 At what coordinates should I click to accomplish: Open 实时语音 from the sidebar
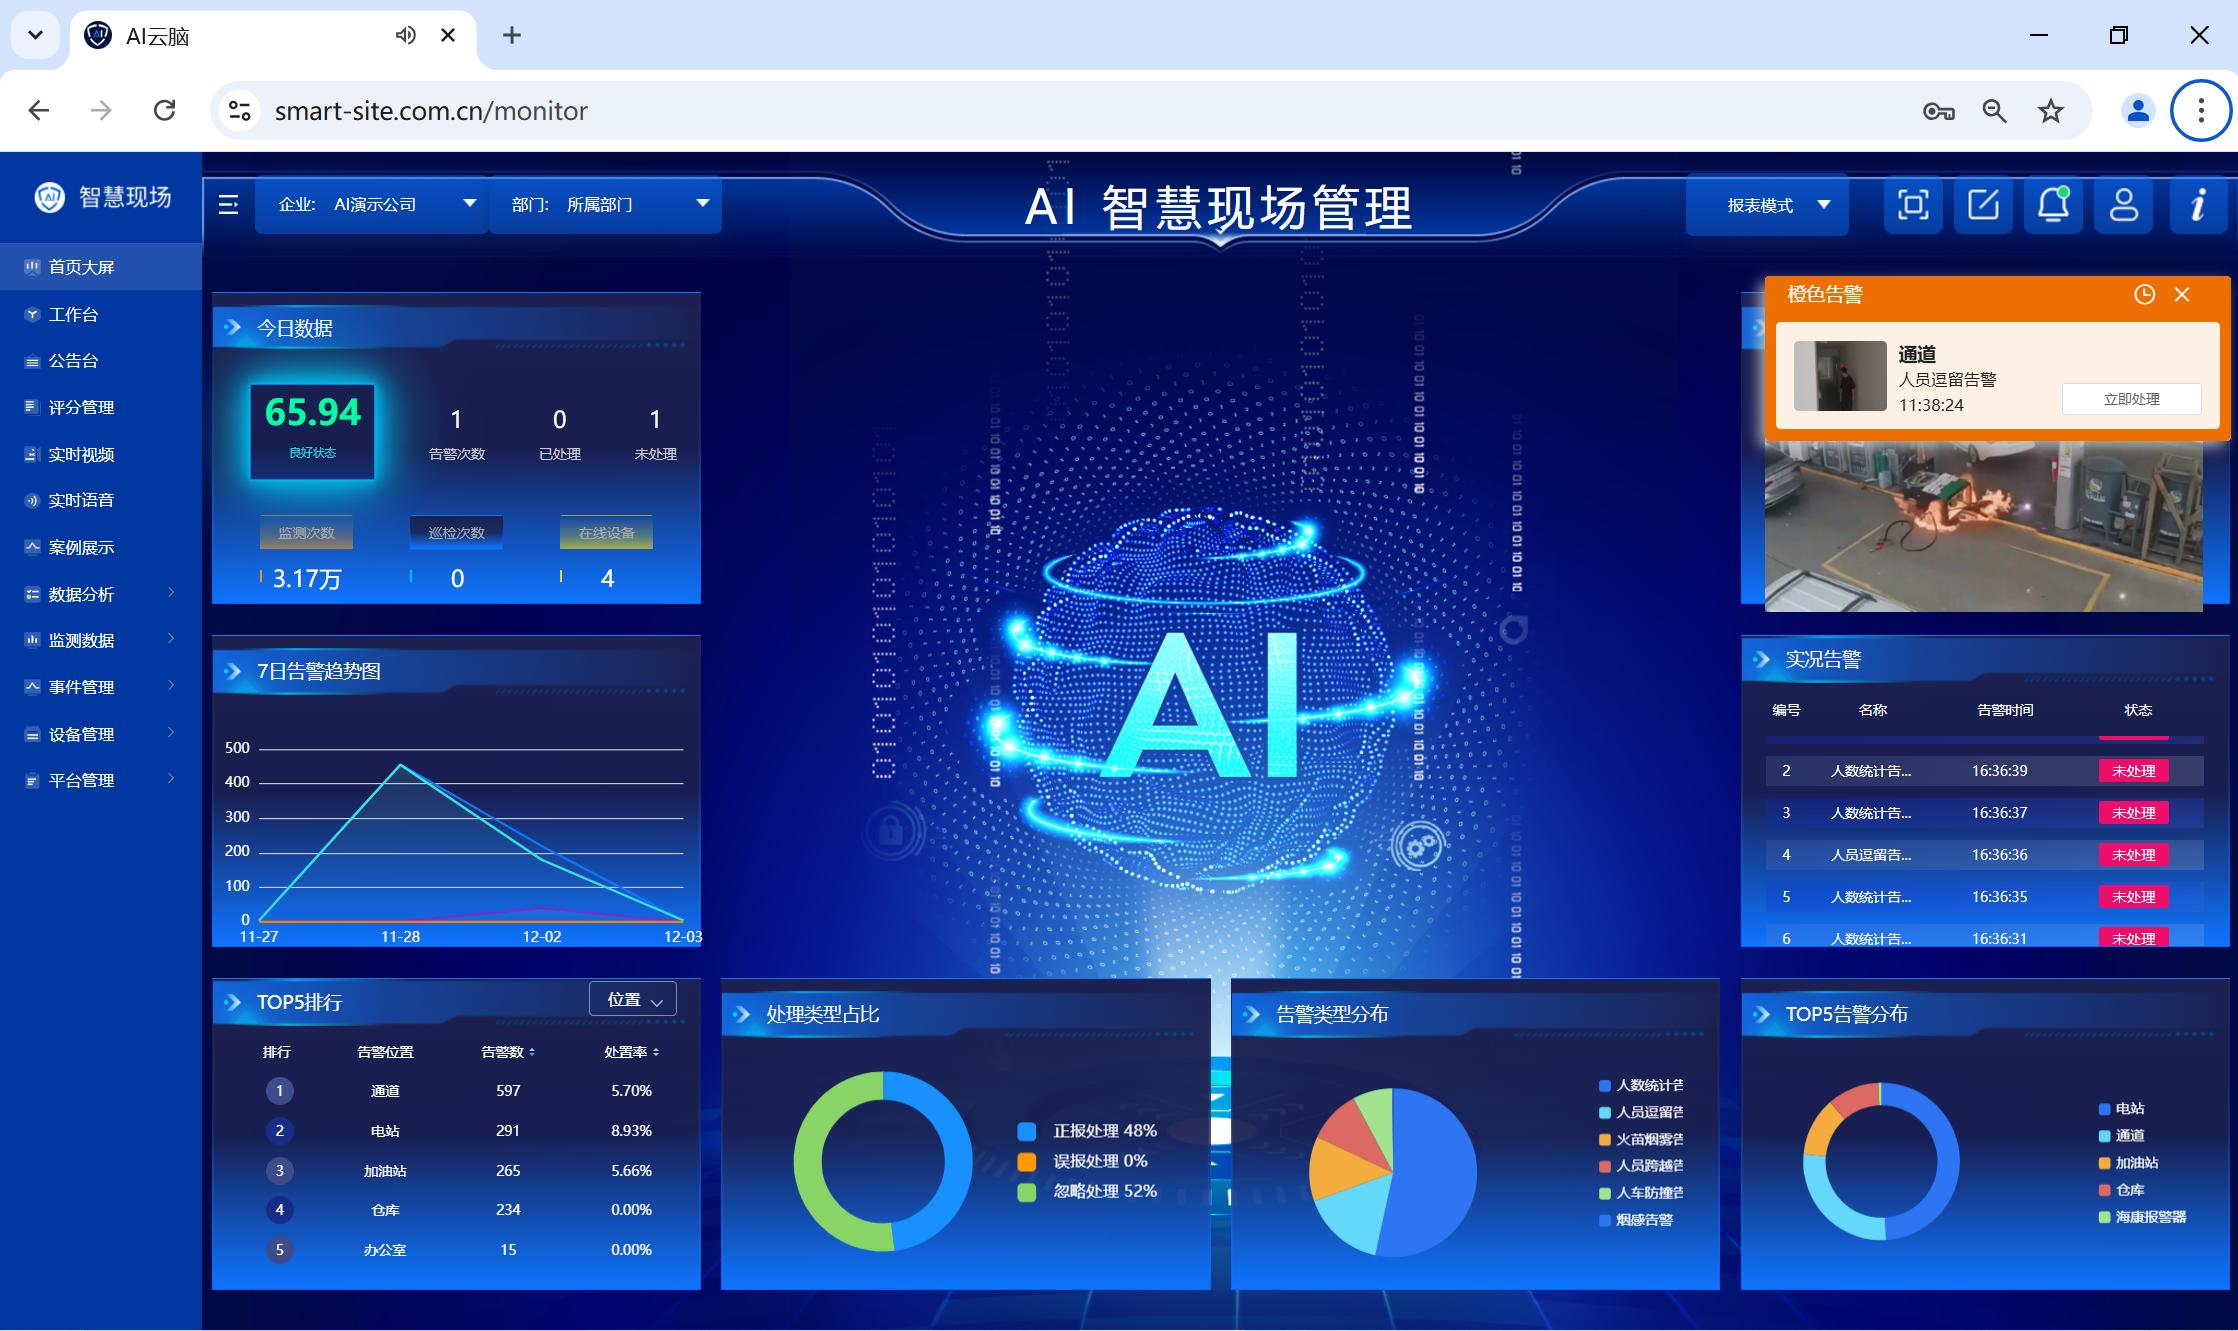tap(100, 500)
